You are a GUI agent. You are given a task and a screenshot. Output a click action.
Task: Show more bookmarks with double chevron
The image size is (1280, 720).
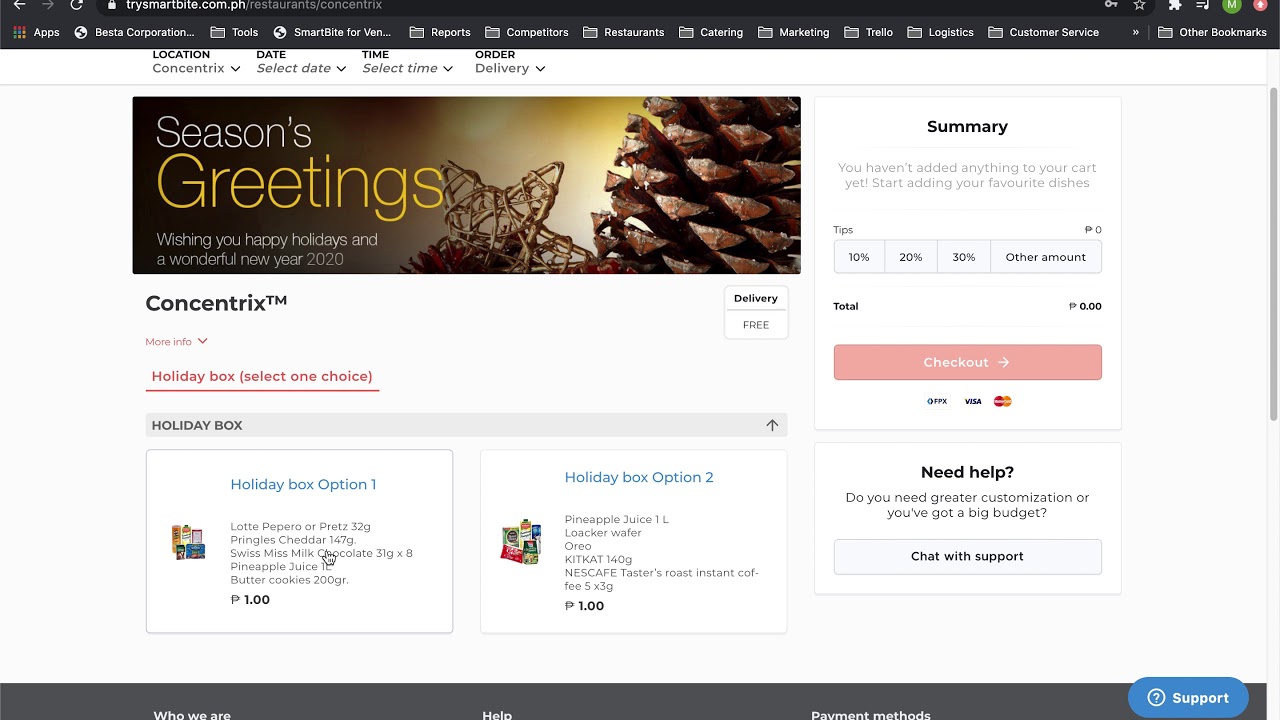1136,32
